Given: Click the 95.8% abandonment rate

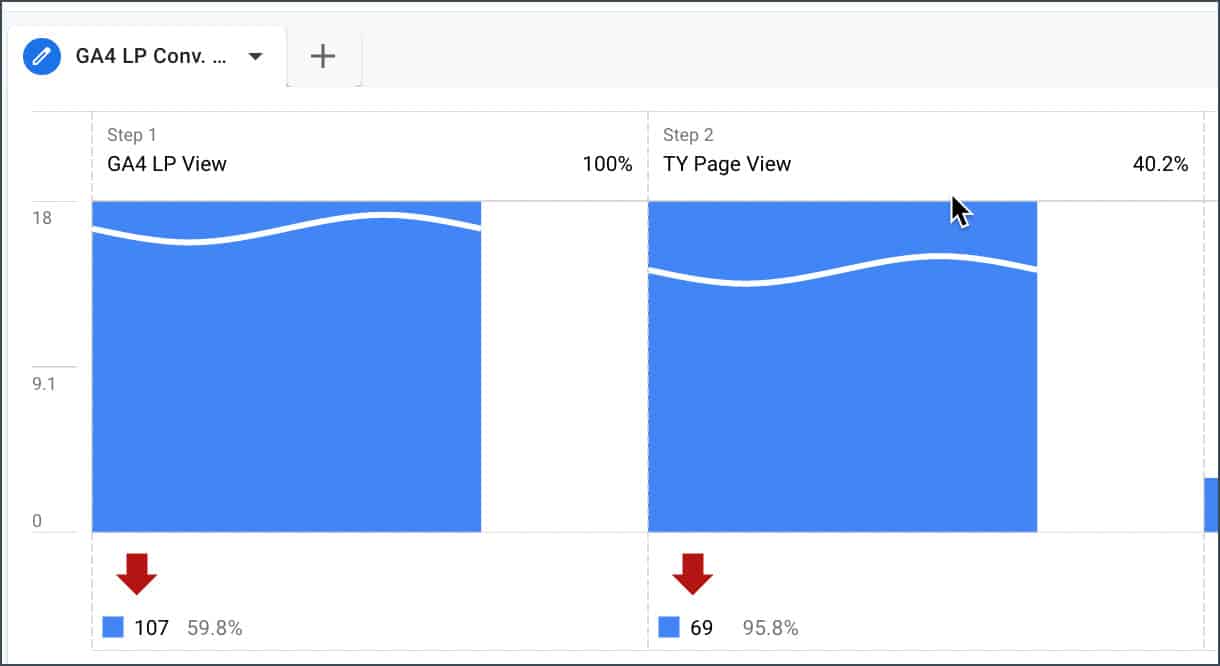Looking at the screenshot, I should [770, 628].
